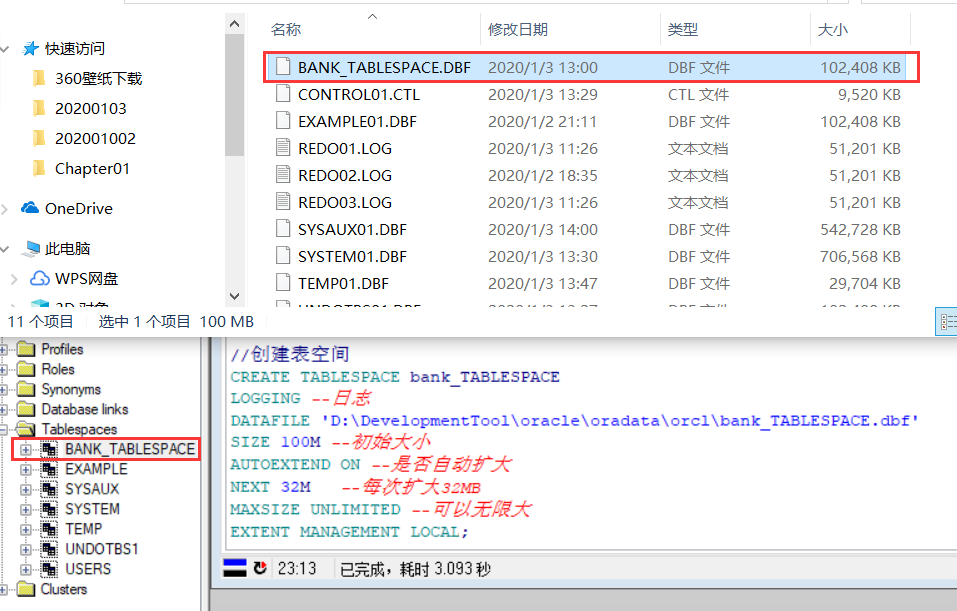Switch to details view layout icon
This screenshot has height=611, width=957.
click(948, 322)
